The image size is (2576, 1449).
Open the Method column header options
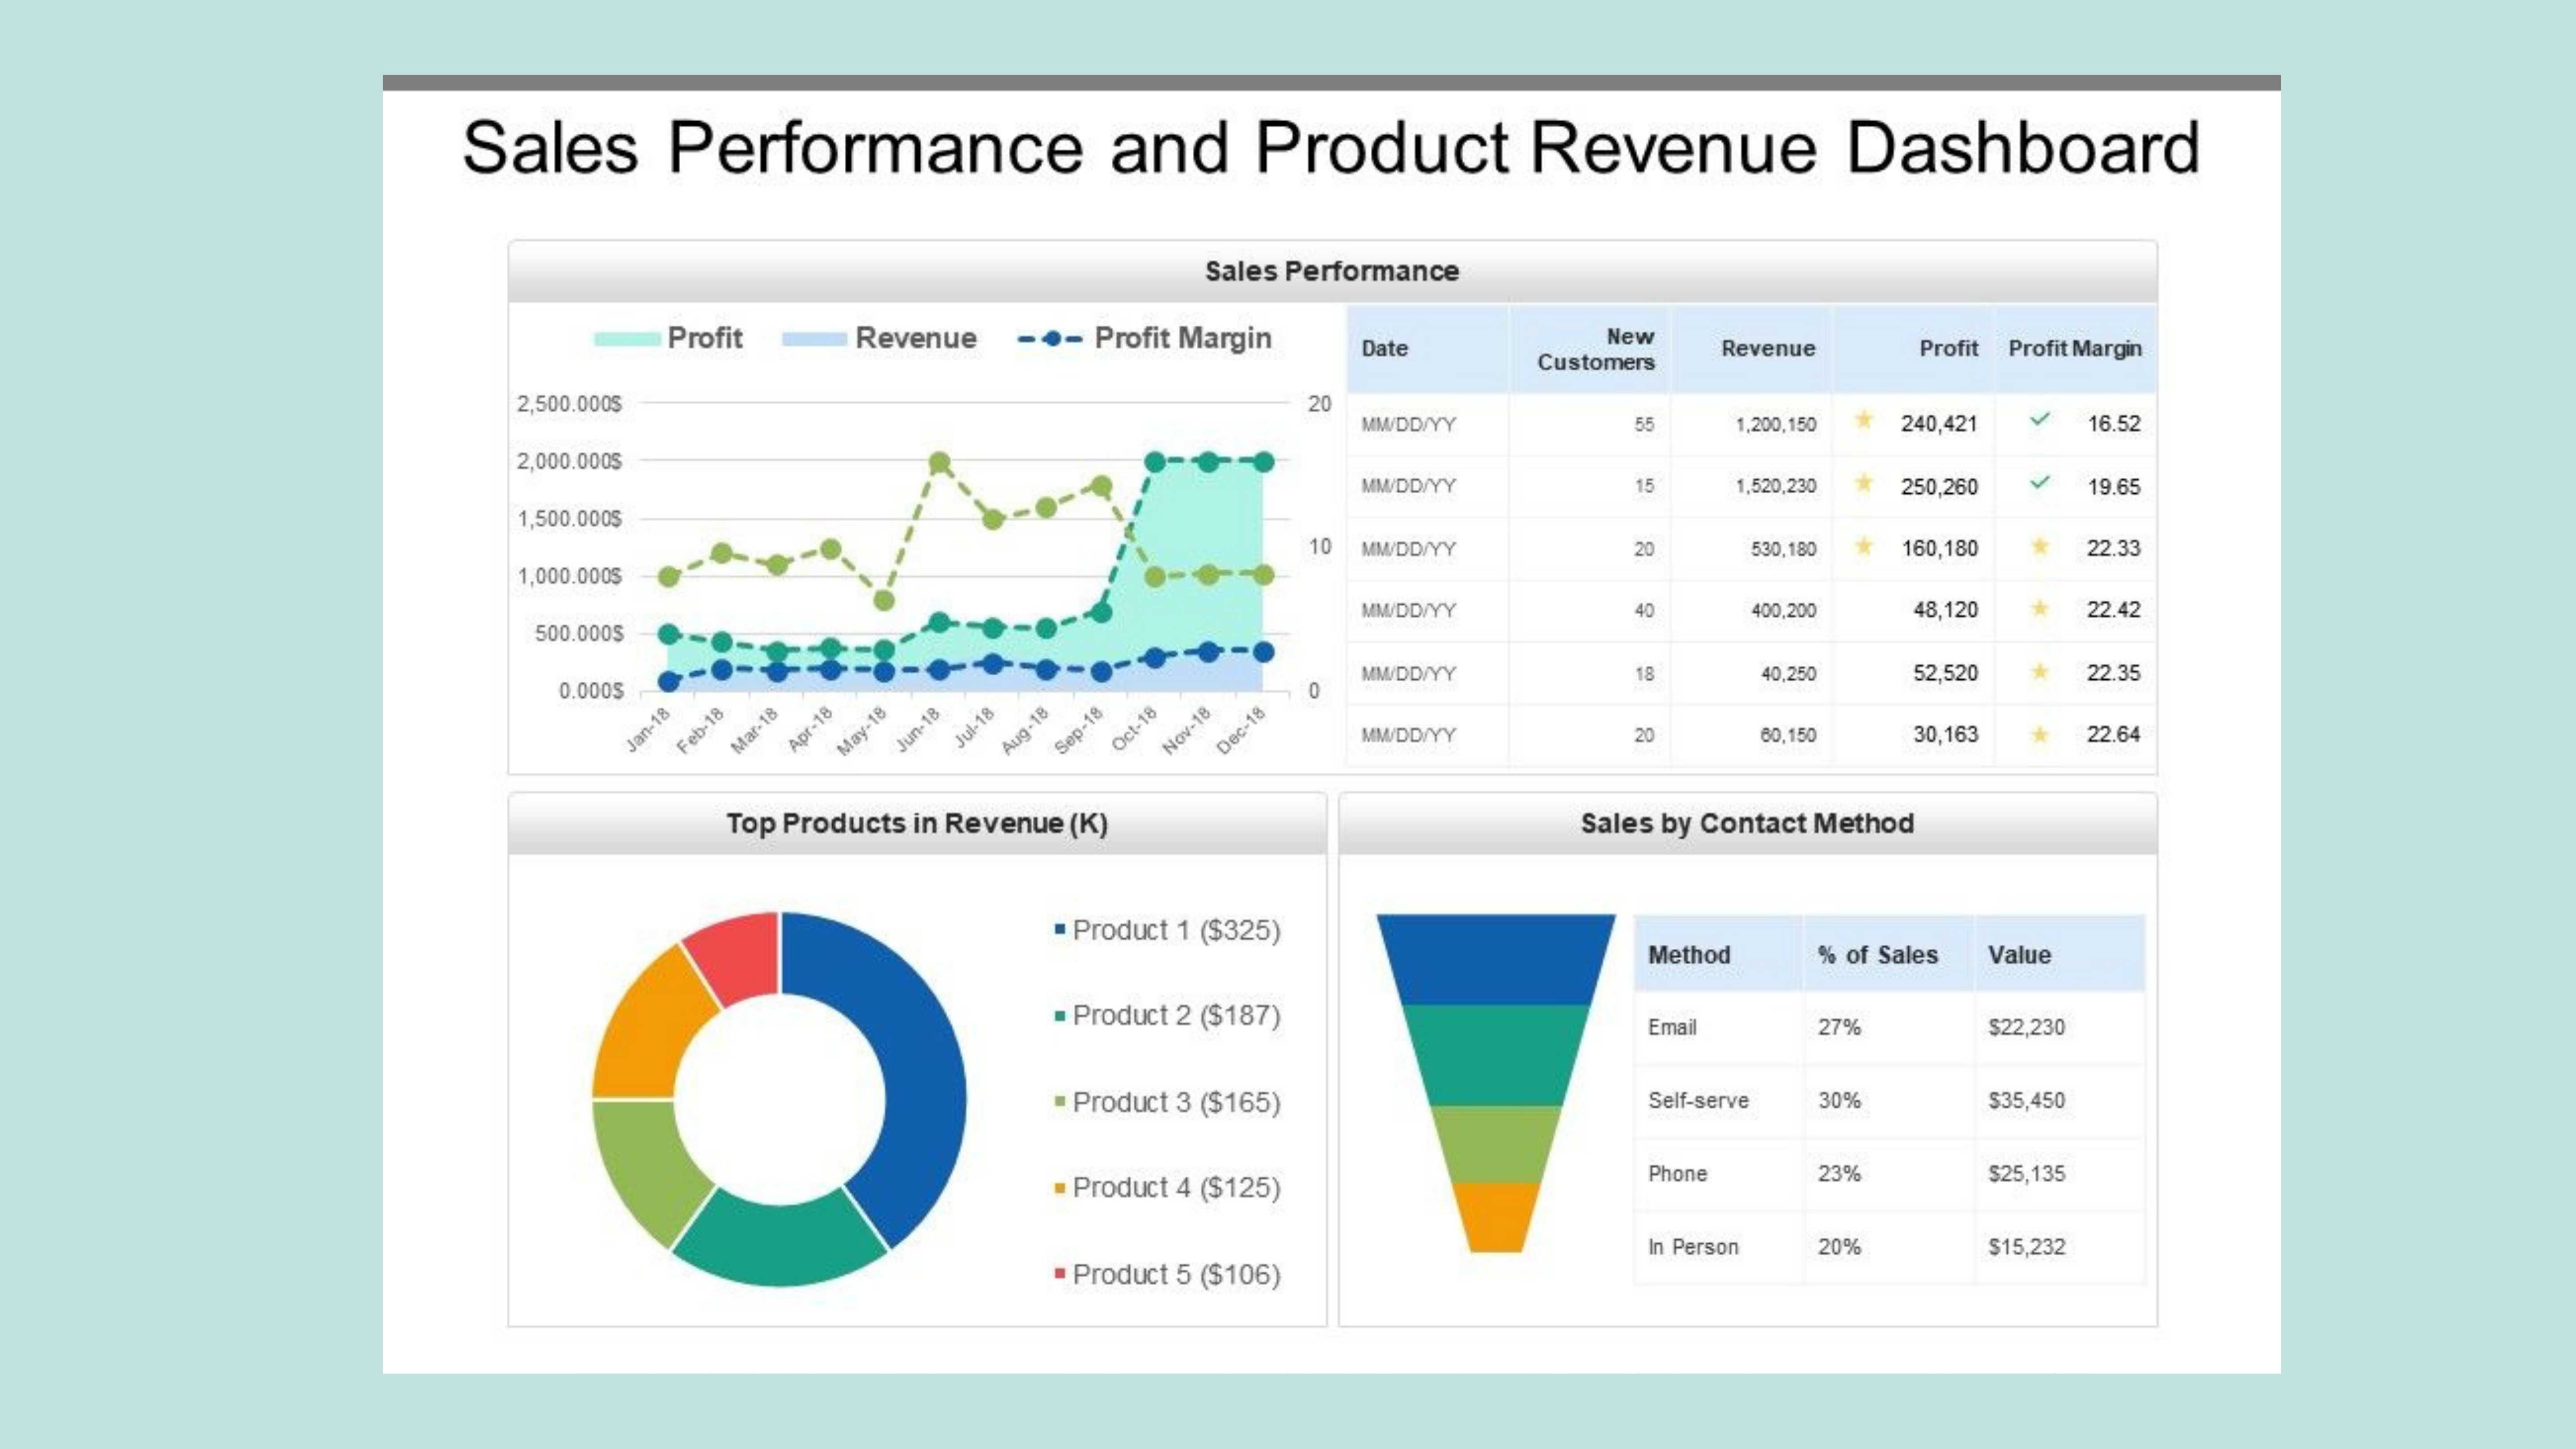pyautogui.click(x=1689, y=955)
